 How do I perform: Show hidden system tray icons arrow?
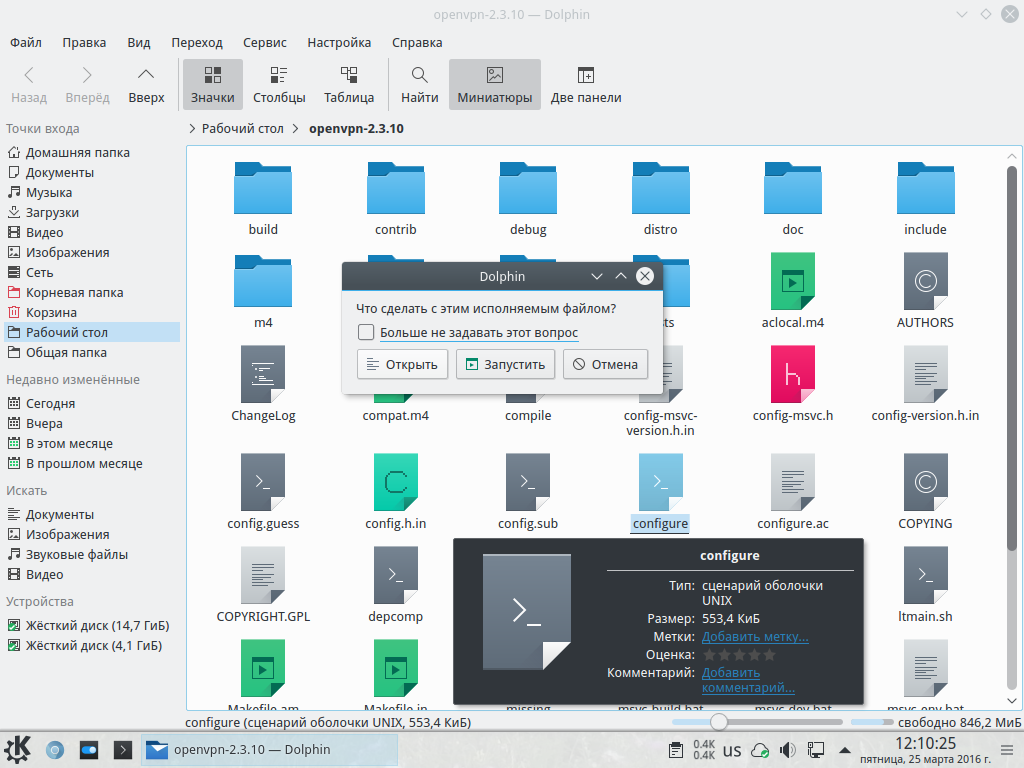[844, 750]
